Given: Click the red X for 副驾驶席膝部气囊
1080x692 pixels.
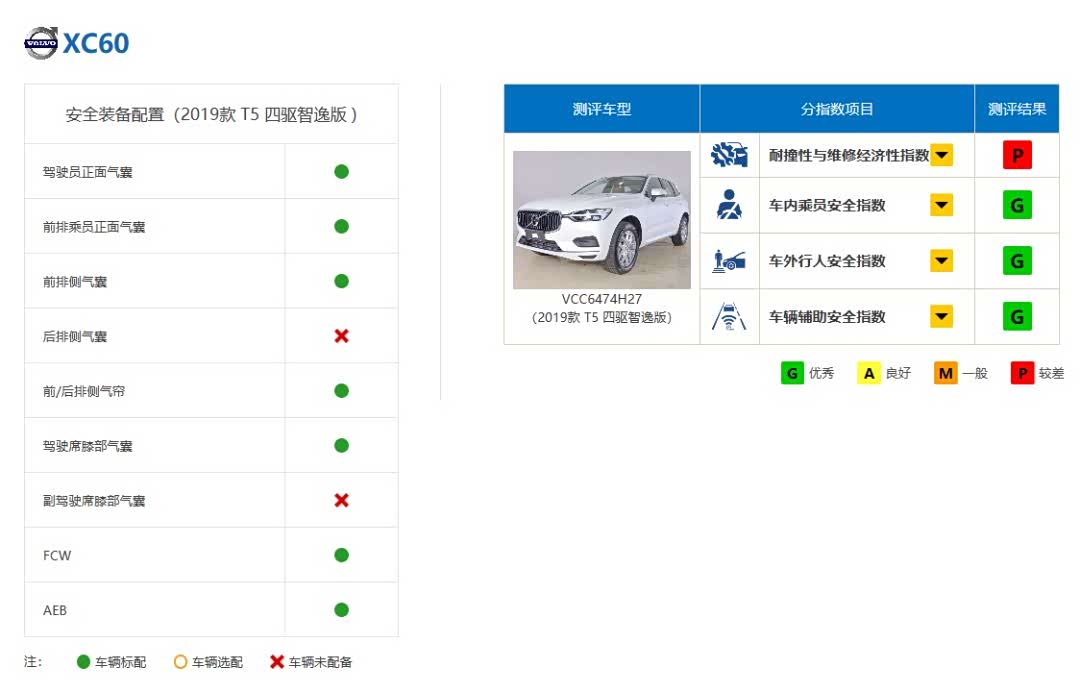Looking at the screenshot, I should click(x=341, y=500).
